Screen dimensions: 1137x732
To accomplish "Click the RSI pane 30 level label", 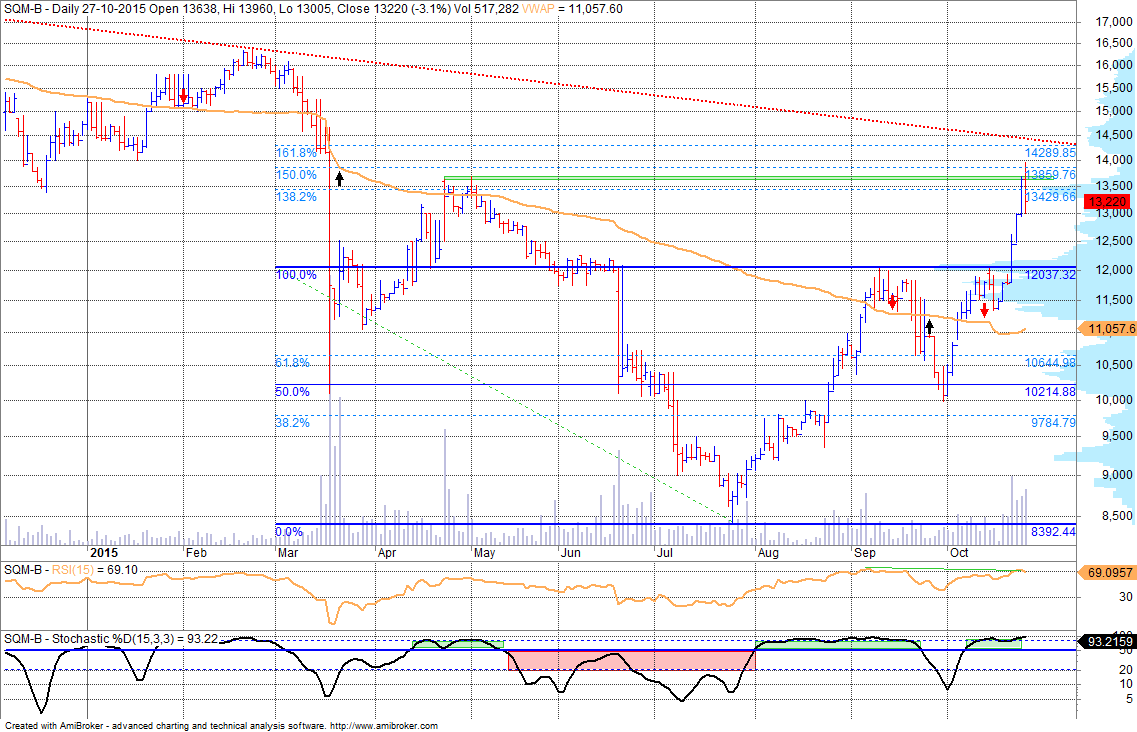I will pyautogui.click(x=1125, y=597).
